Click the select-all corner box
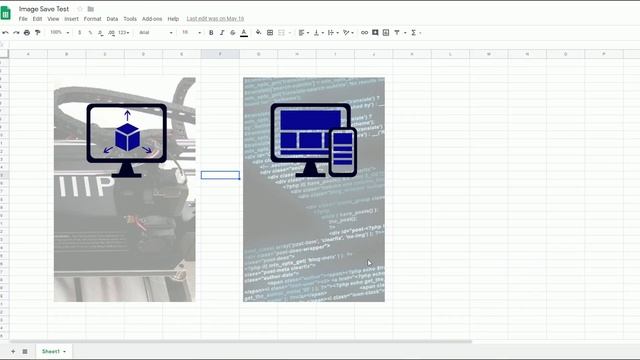The width and height of the screenshot is (640, 360). pos(4,54)
